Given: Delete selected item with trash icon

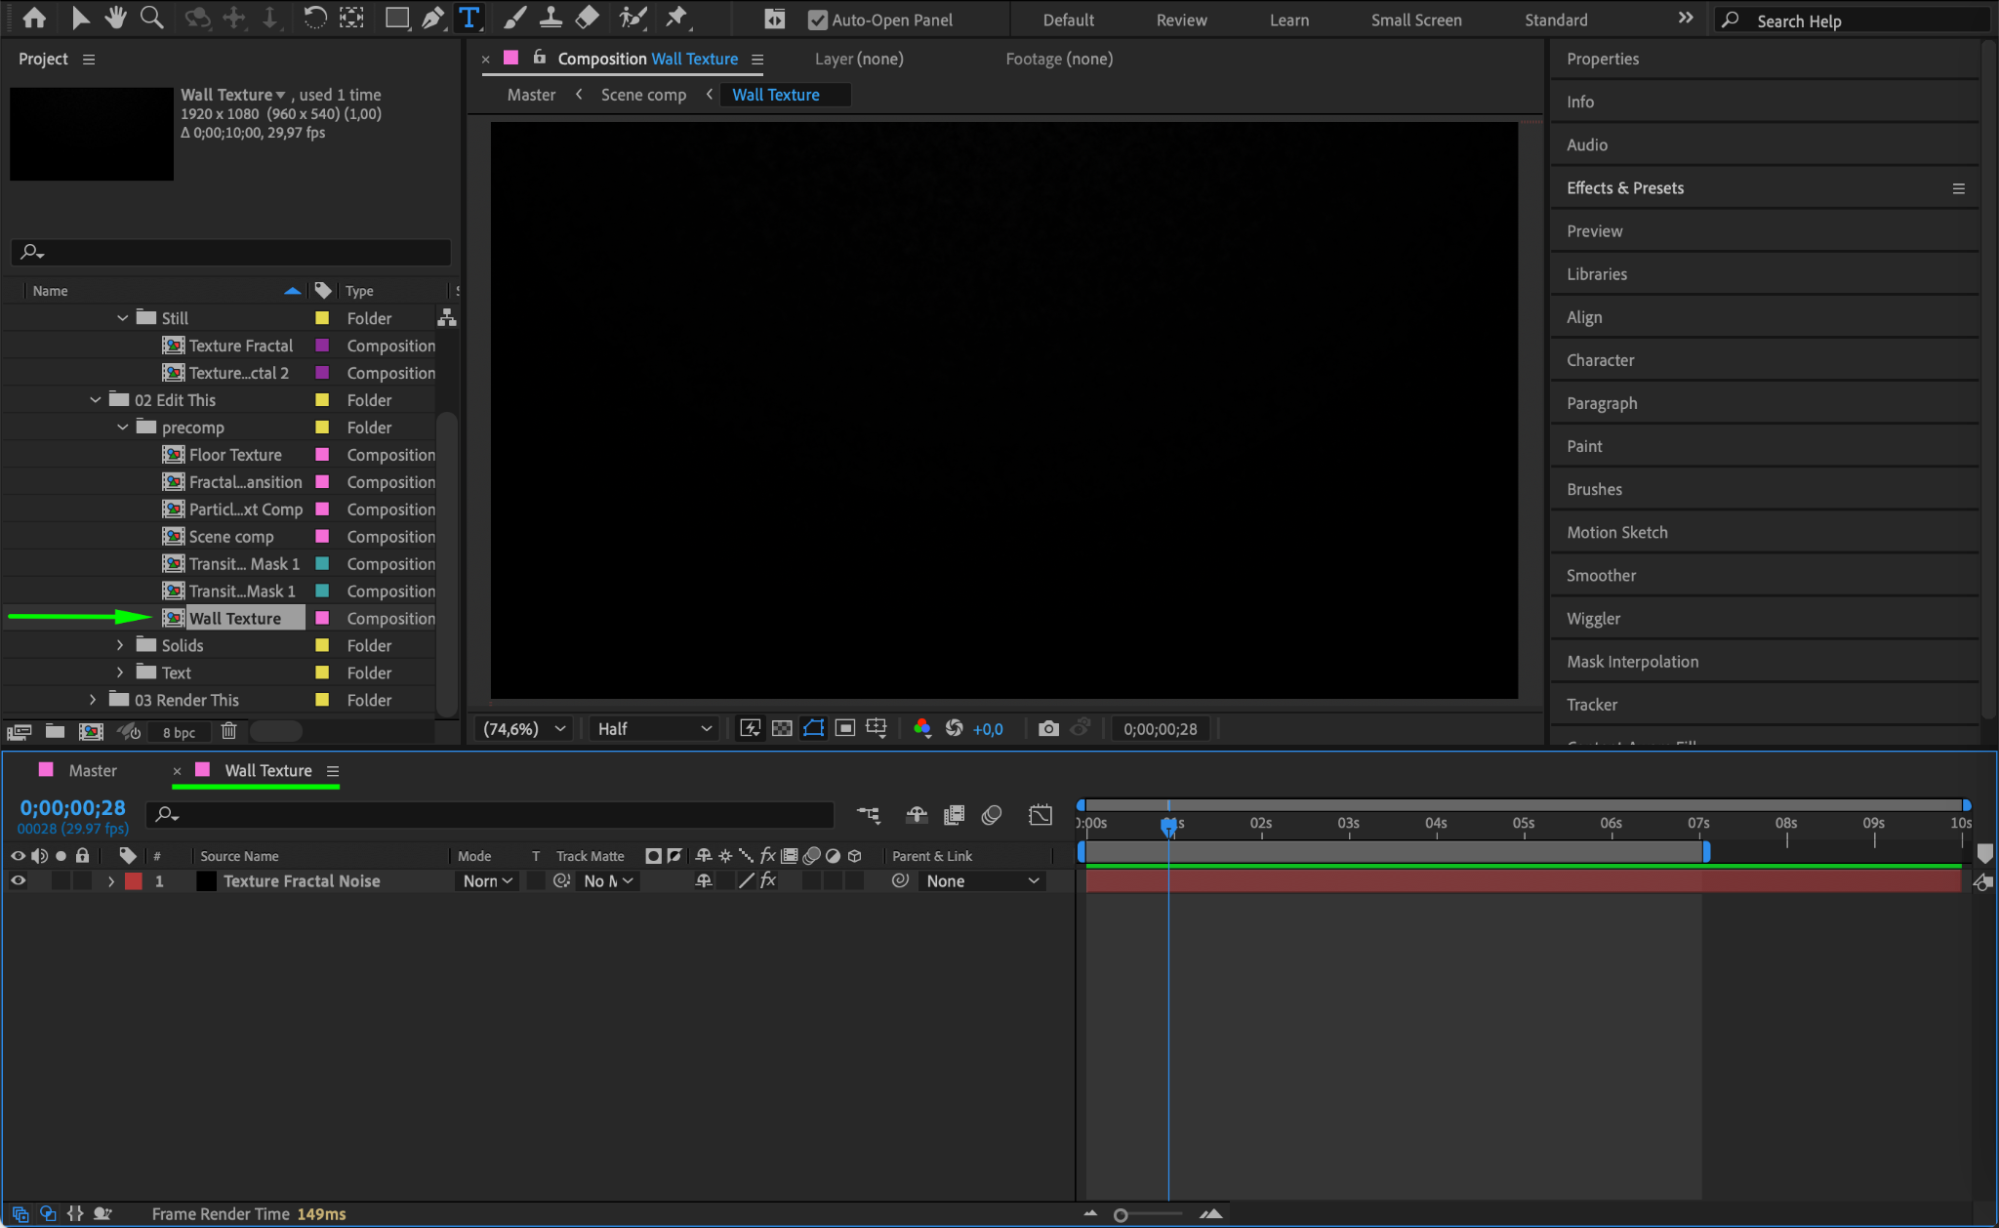Looking at the screenshot, I should click(x=229, y=732).
